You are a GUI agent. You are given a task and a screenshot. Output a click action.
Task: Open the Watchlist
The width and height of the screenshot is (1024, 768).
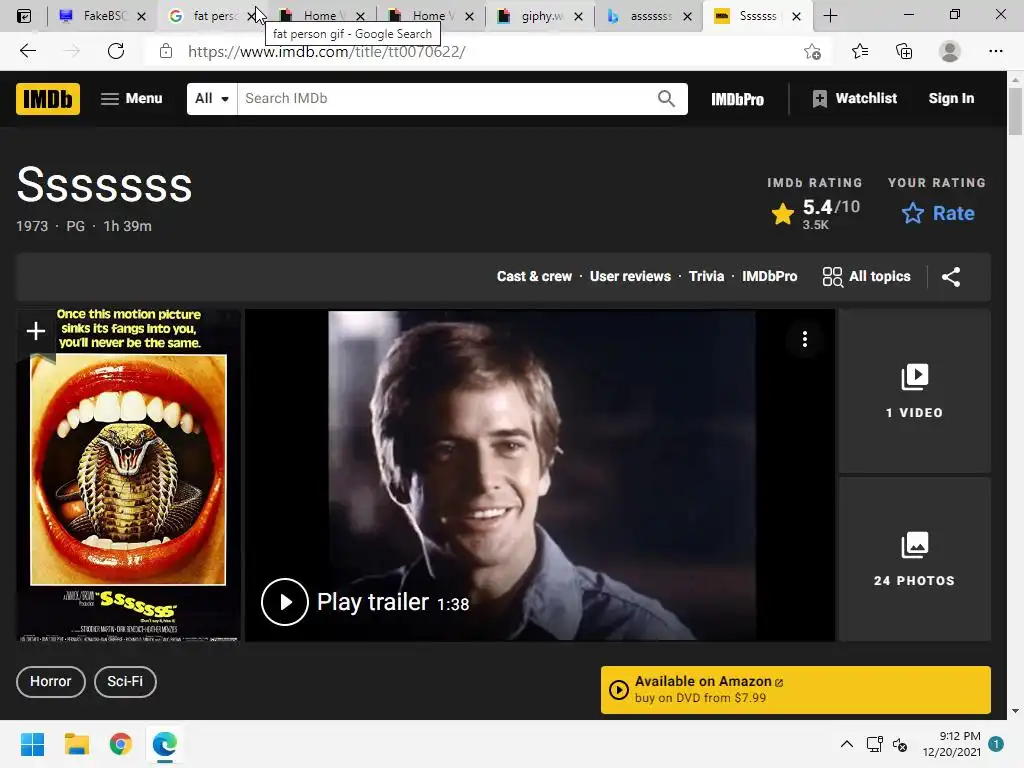pyautogui.click(x=854, y=99)
